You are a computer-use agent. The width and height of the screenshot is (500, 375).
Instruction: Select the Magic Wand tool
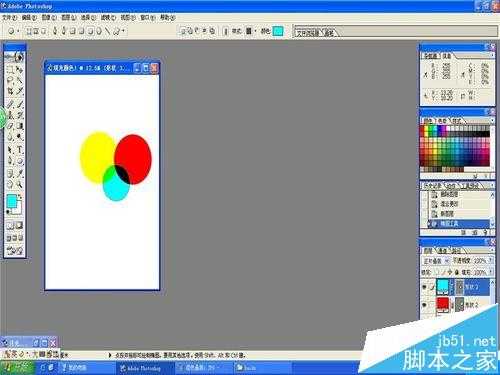coord(19,80)
